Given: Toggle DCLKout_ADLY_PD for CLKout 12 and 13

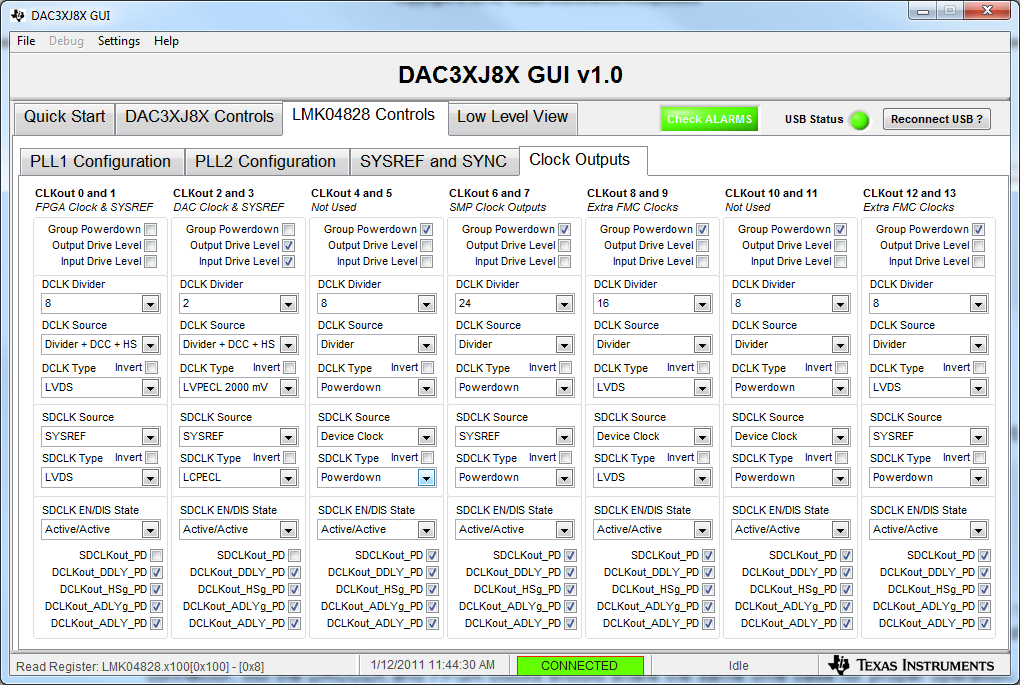Looking at the screenshot, I should pos(985,623).
